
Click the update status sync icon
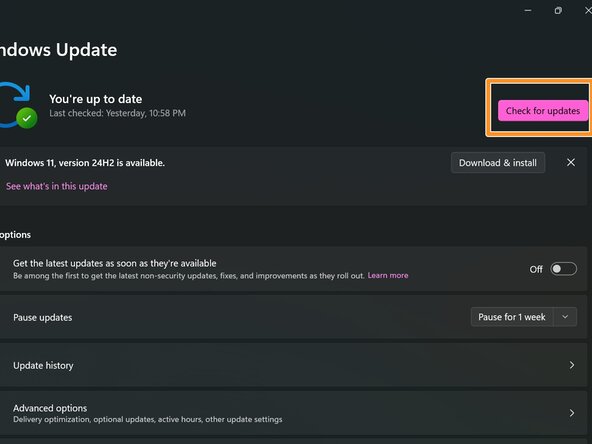pyautogui.click(x=18, y=105)
